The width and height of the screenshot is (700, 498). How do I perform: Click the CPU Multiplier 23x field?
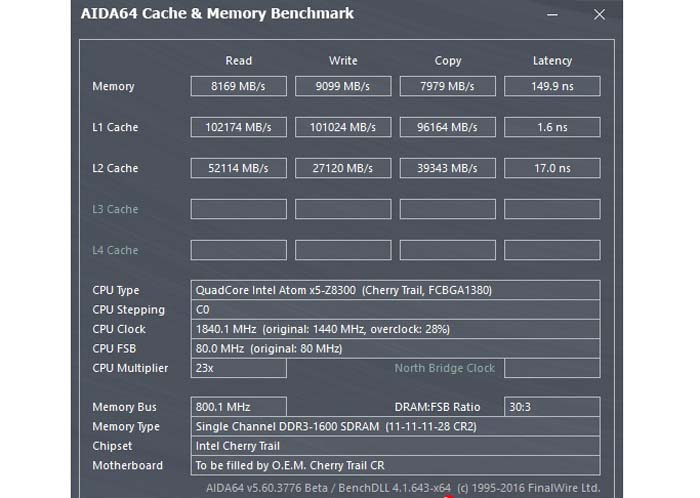[x=238, y=368]
